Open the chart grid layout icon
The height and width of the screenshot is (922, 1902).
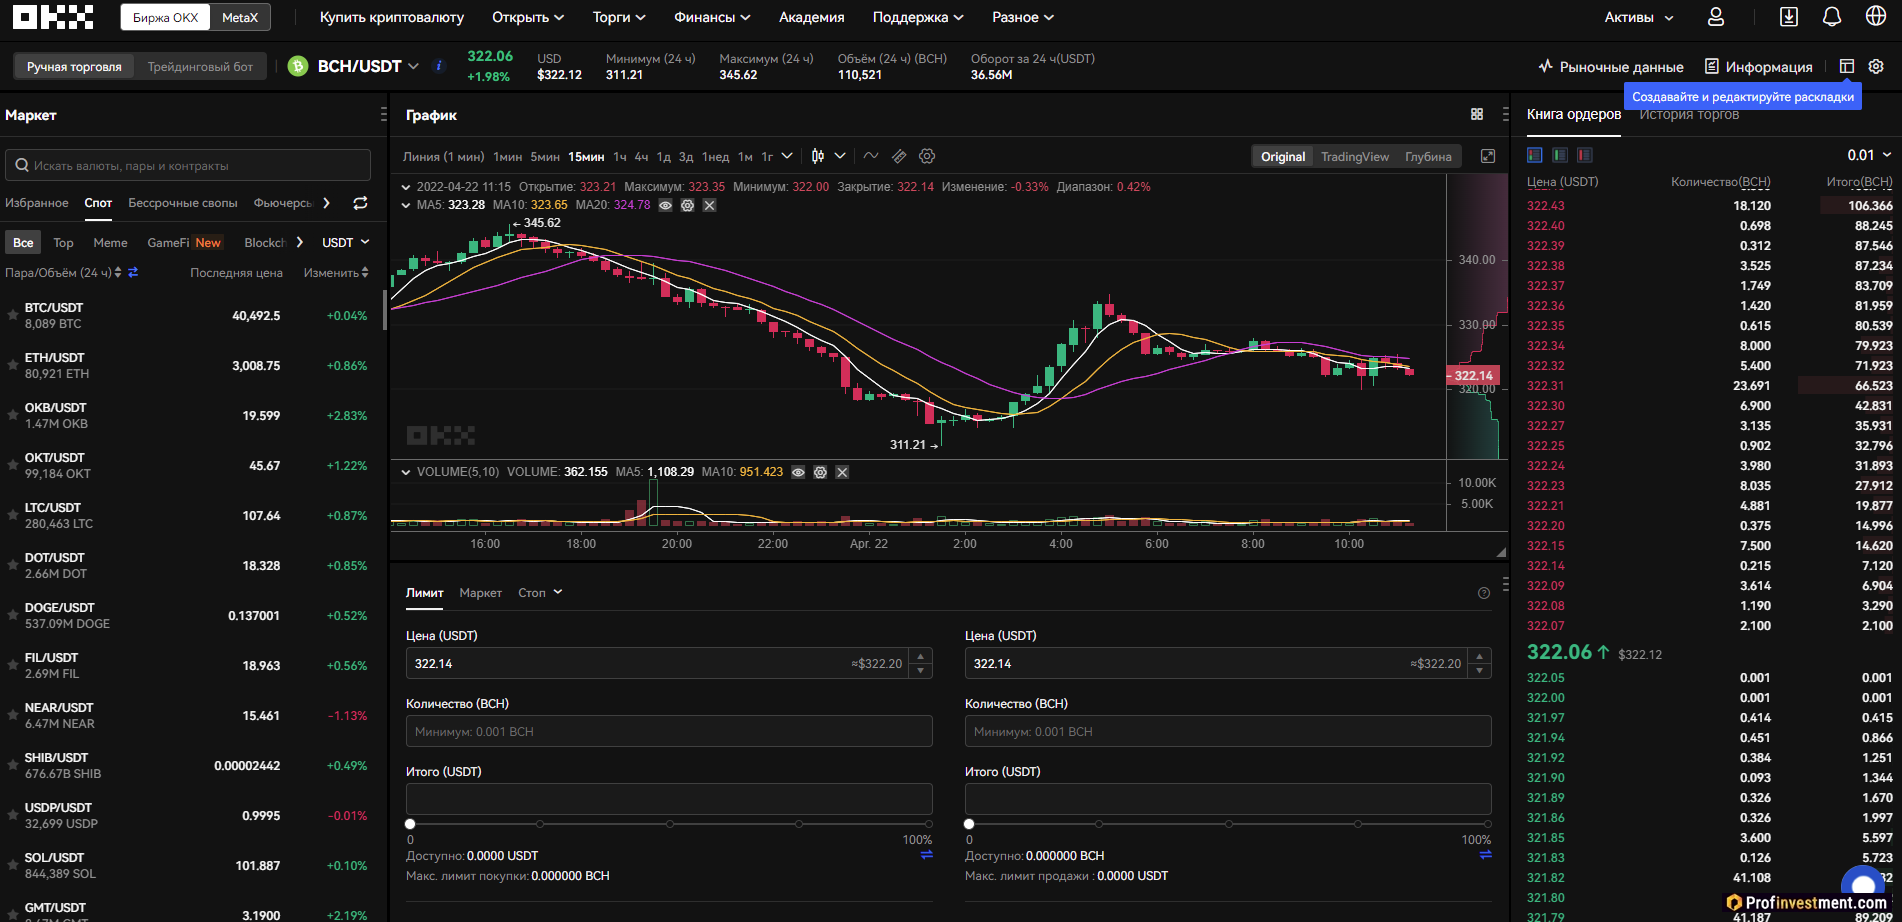click(1477, 114)
